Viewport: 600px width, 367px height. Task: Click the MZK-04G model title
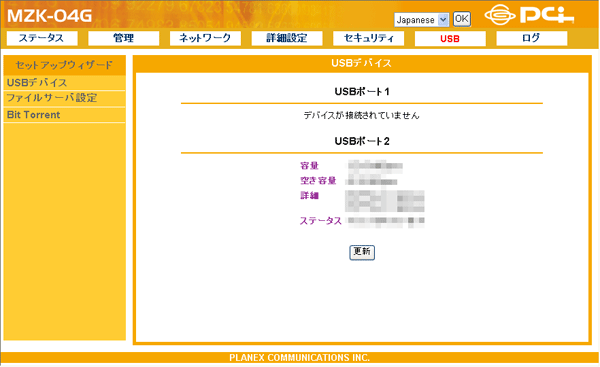pyautogui.click(x=49, y=16)
